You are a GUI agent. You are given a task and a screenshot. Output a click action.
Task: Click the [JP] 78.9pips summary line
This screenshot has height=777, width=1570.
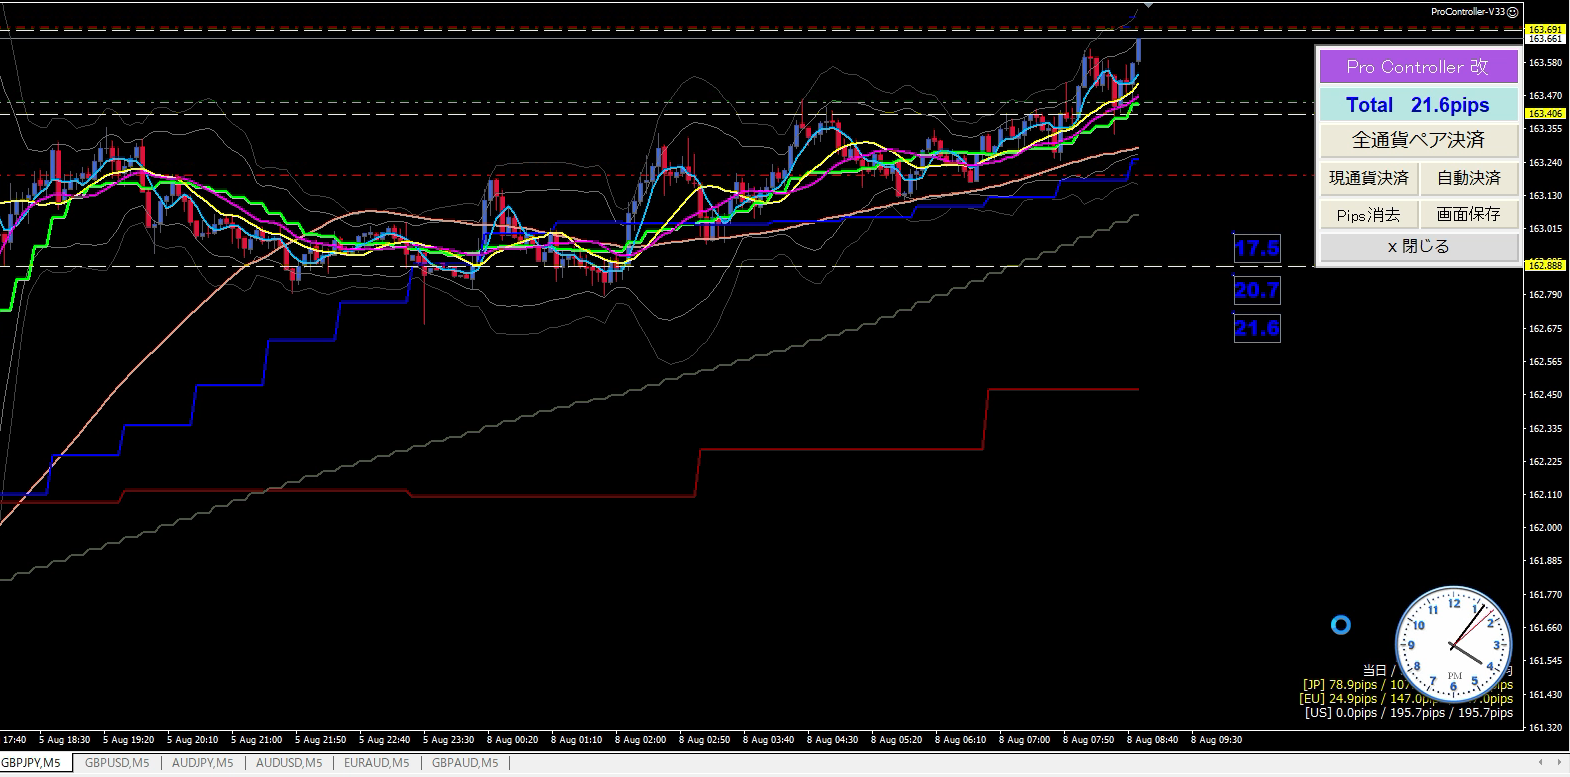point(1407,685)
